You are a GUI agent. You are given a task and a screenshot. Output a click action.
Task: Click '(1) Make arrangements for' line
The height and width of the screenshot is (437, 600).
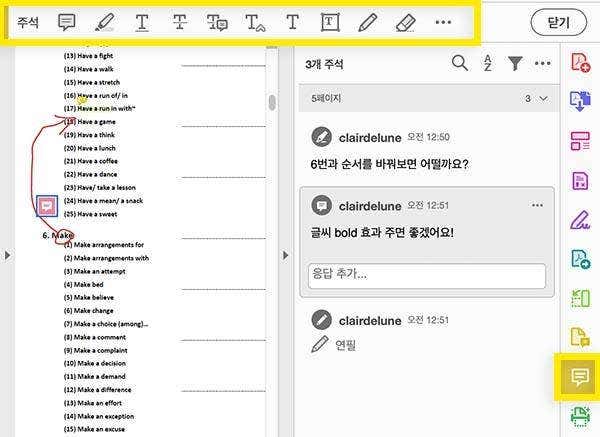[104, 245]
